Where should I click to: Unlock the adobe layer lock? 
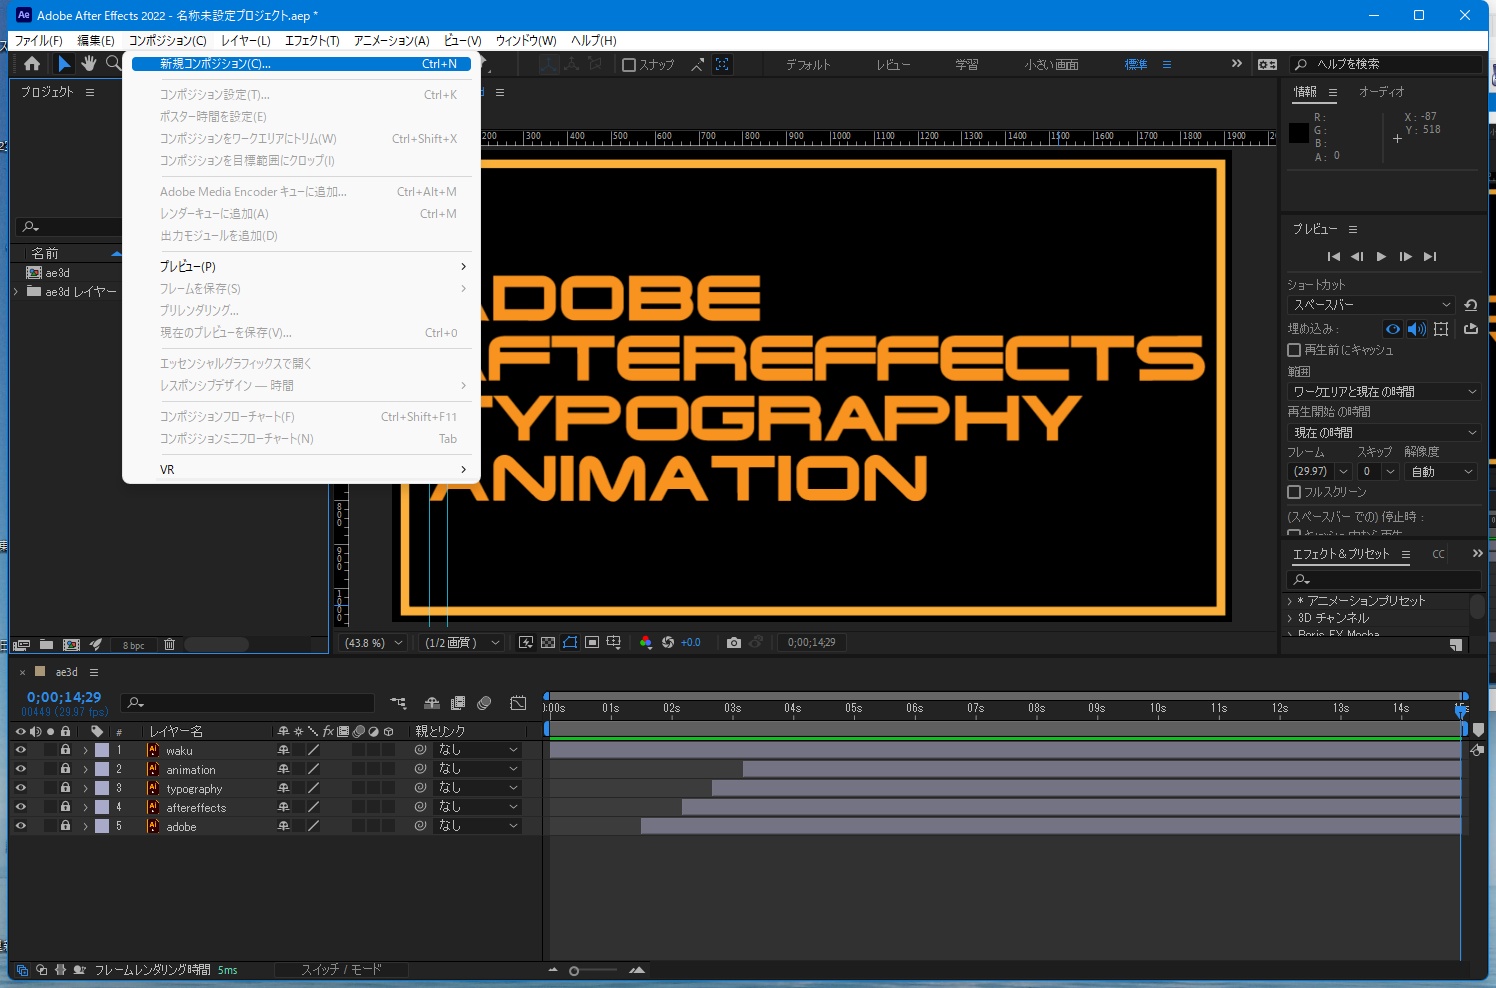(65, 826)
